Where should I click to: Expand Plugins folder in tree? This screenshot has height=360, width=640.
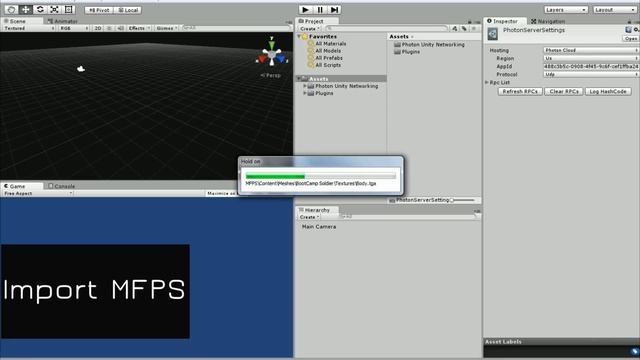[x=304, y=93]
